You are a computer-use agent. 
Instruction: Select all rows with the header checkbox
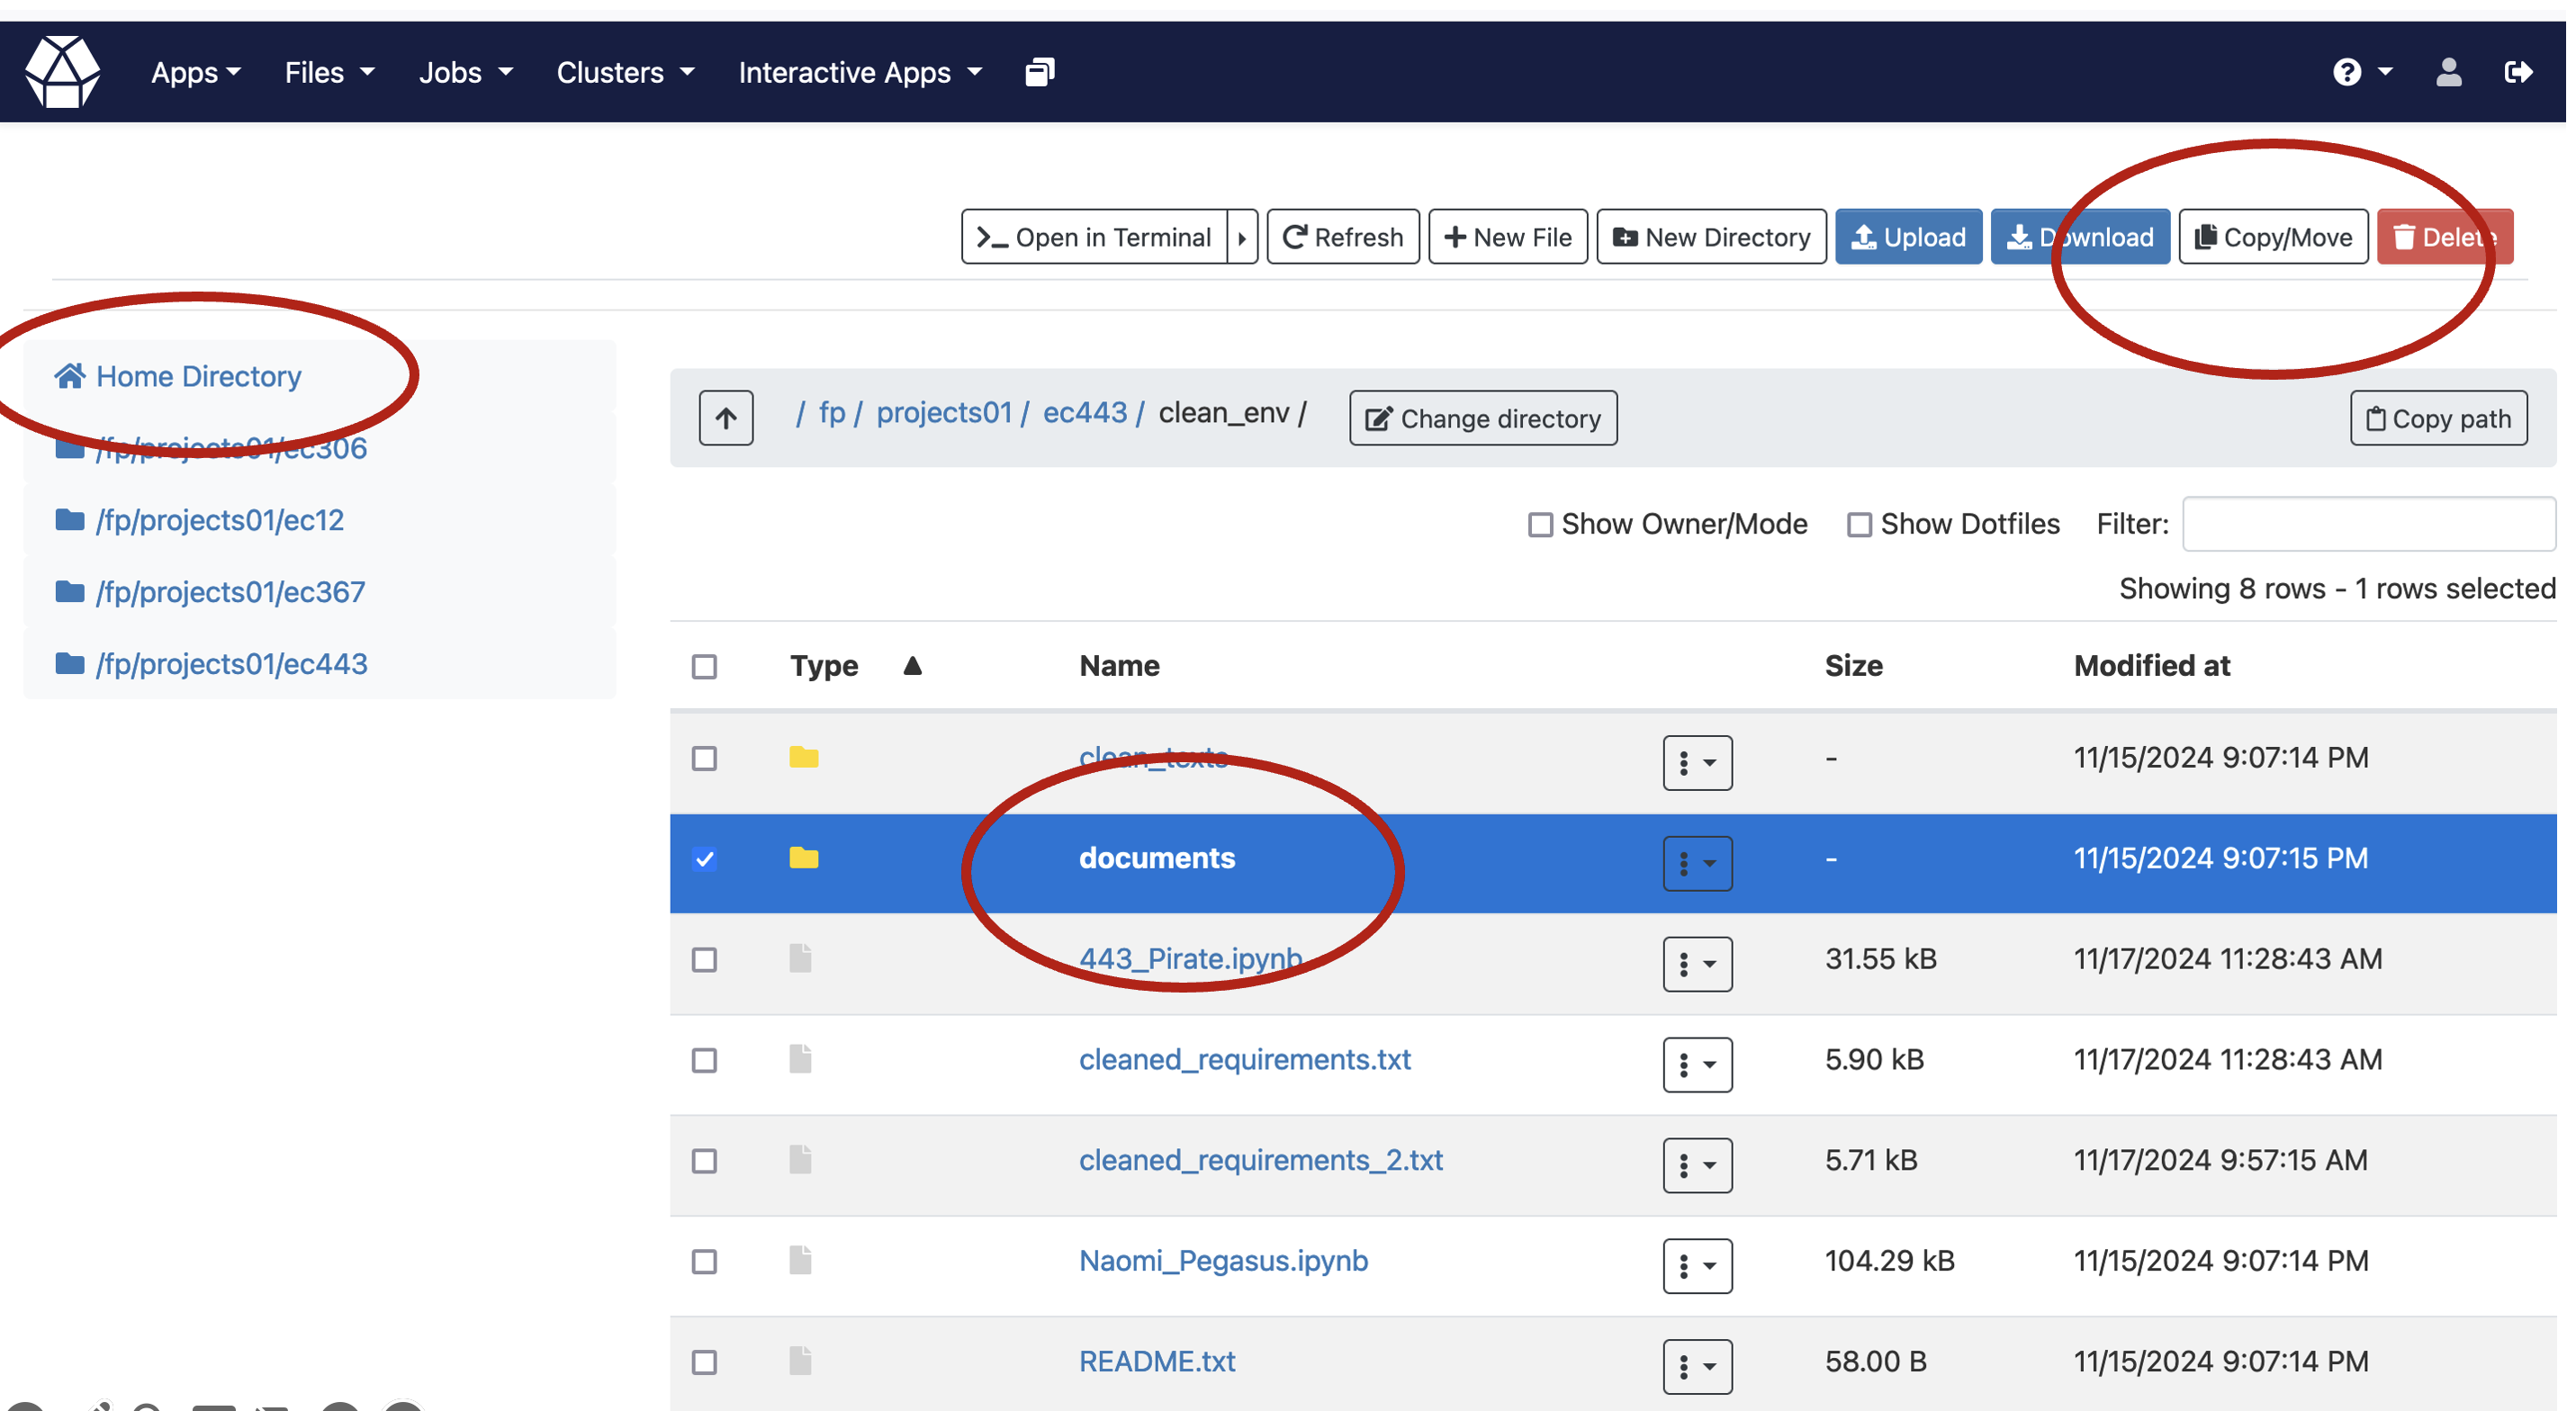tap(704, 666)
